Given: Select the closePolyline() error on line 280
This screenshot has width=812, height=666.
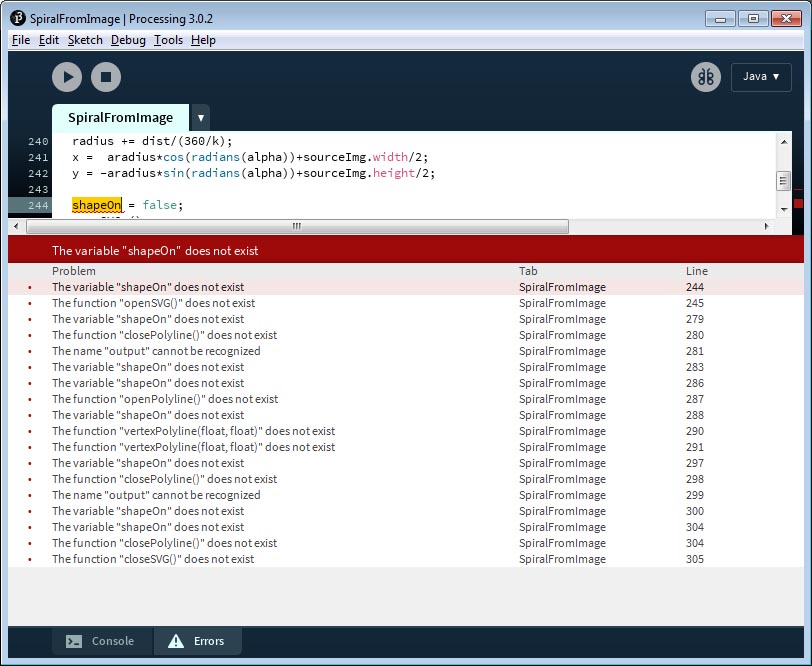Looking at the screenshot, I should coord(406,335).
